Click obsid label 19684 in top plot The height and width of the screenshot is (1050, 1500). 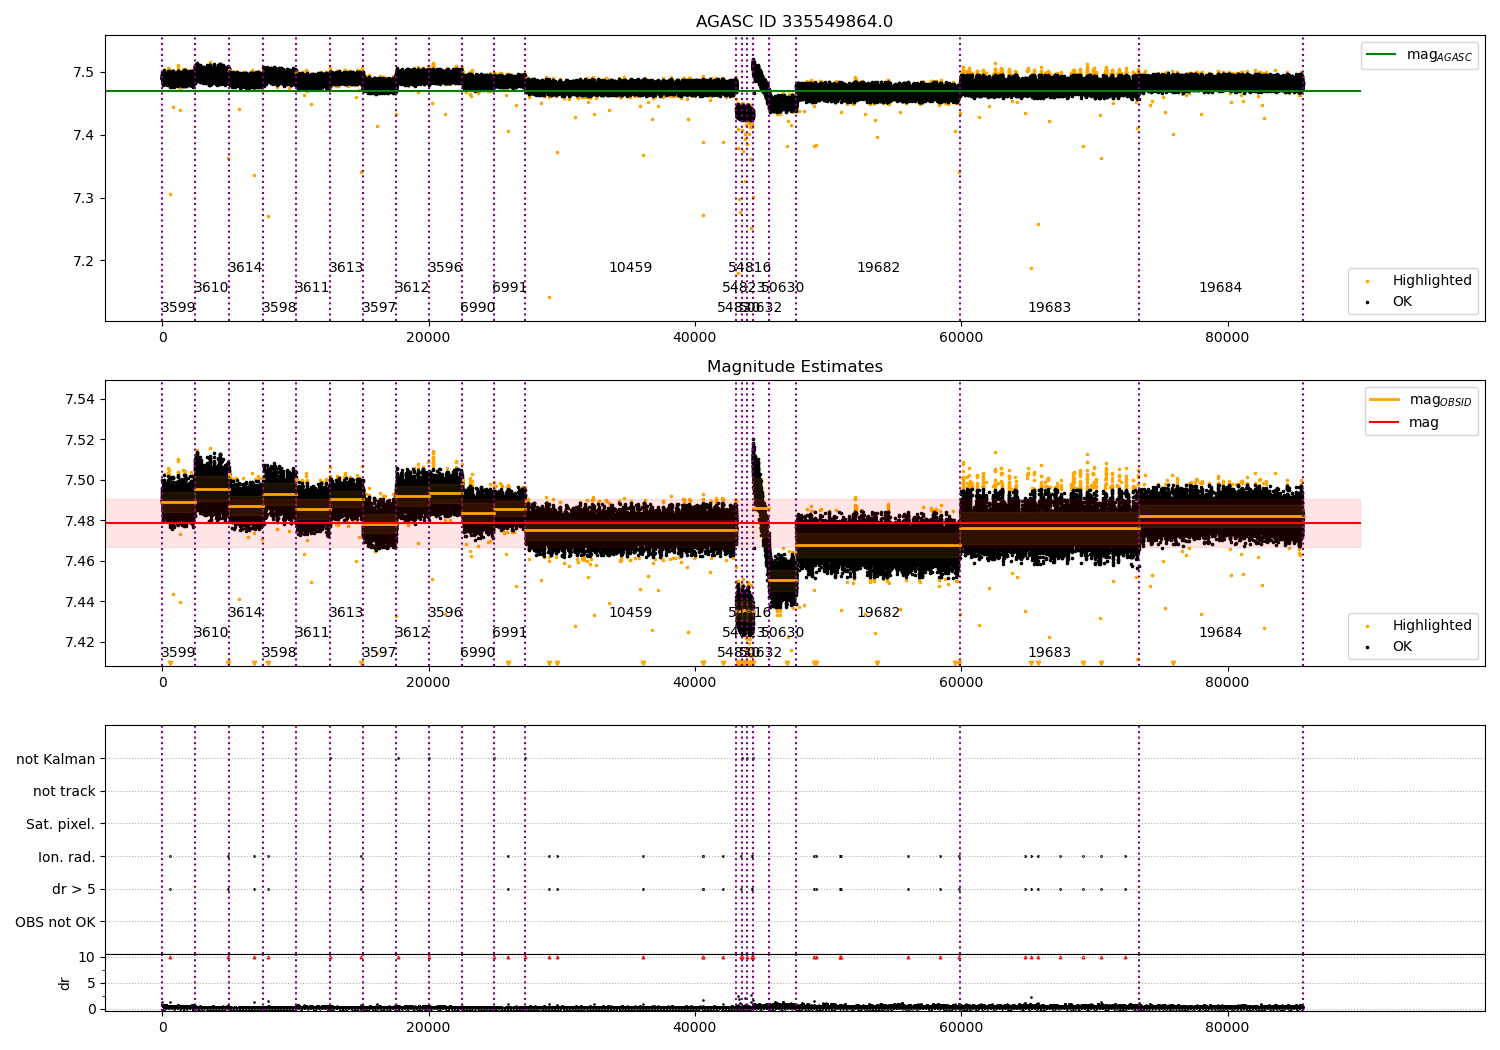click(1220, 288)
